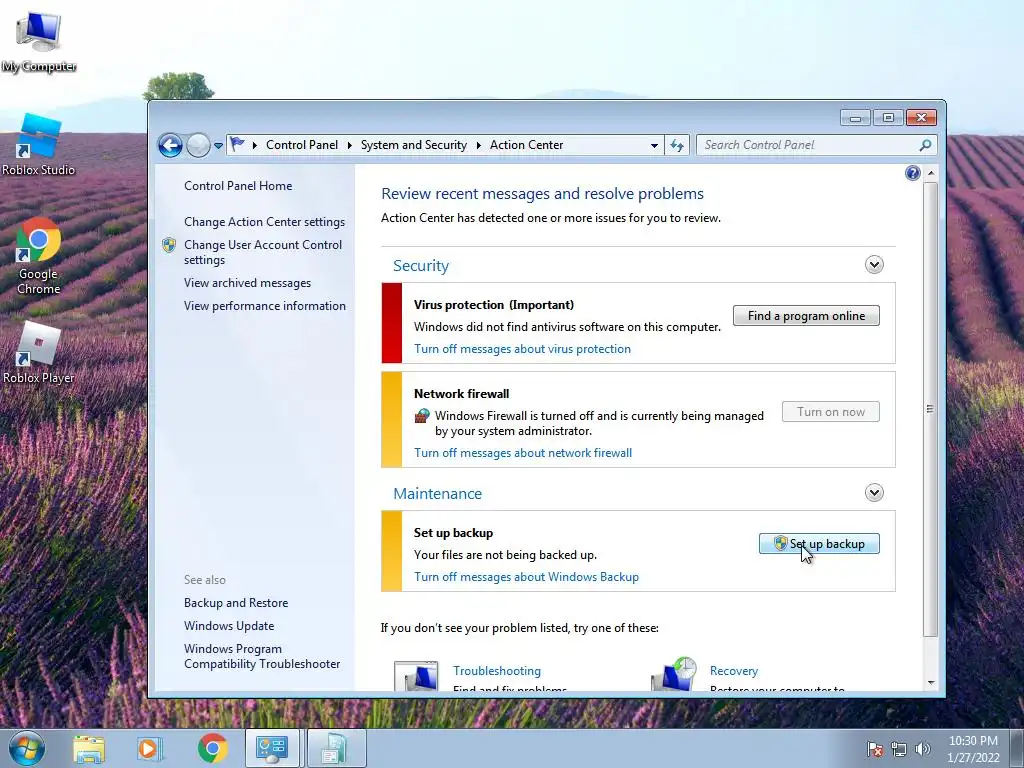Click Action Center in breadcrumb

(x=526, y=145)
